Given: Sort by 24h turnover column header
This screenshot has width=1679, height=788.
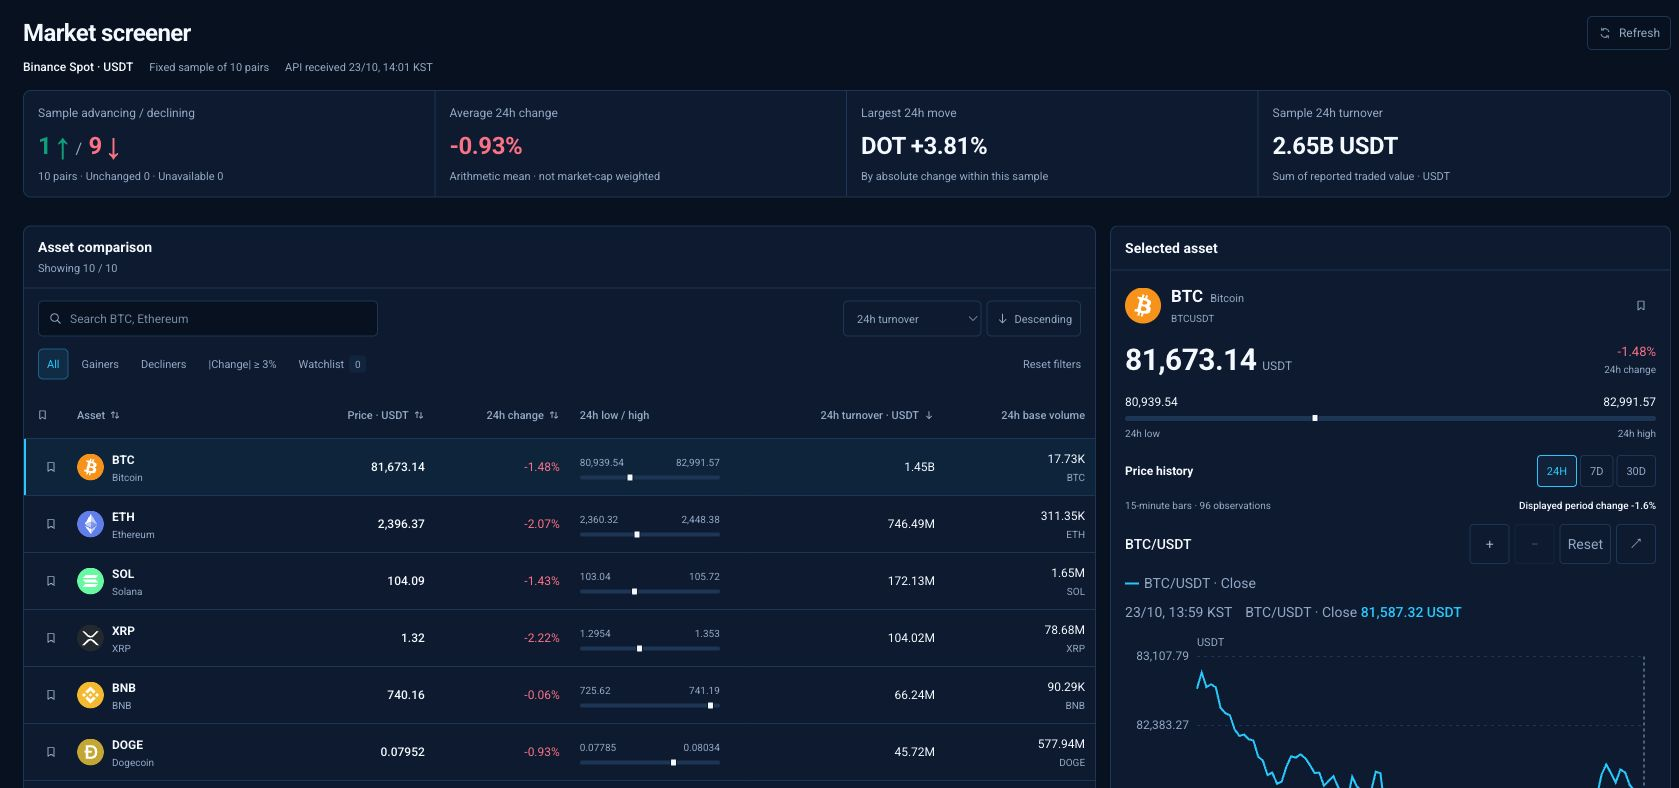Looking at the screenshot, I should tap(876, 415).
